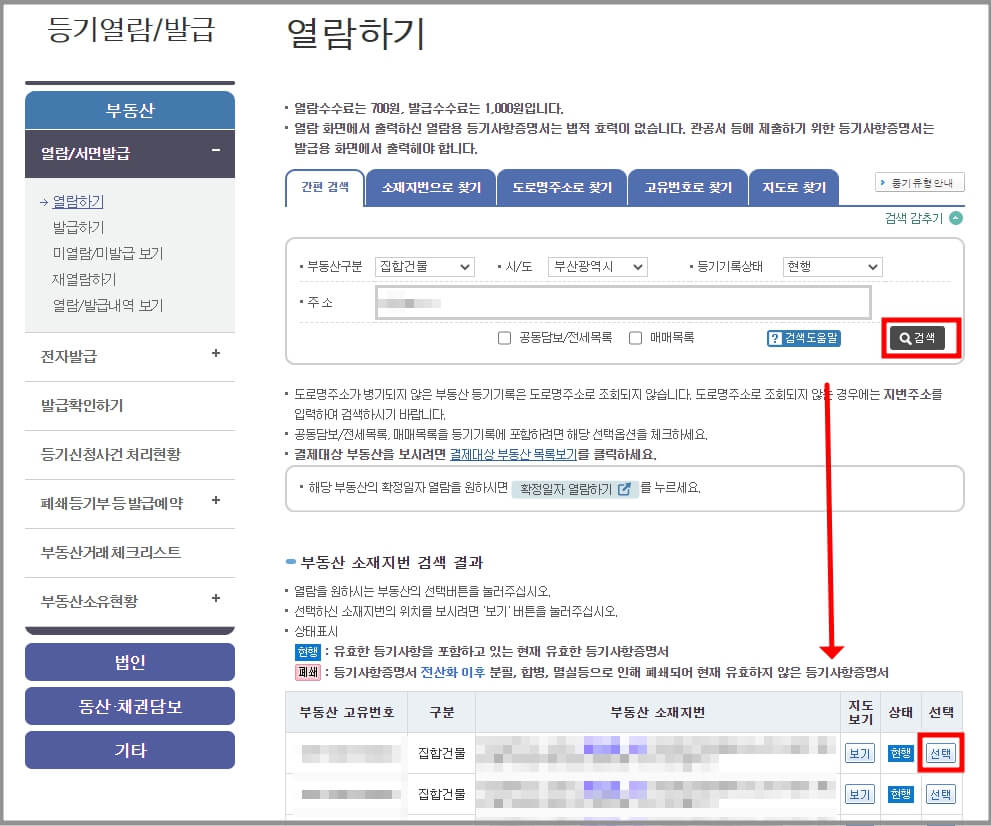Image resolution: width=991 pixels, height=826 pixels.
Task: Open the 등기기록상태 dropdown showing 현행
Action: click(832, 267)
